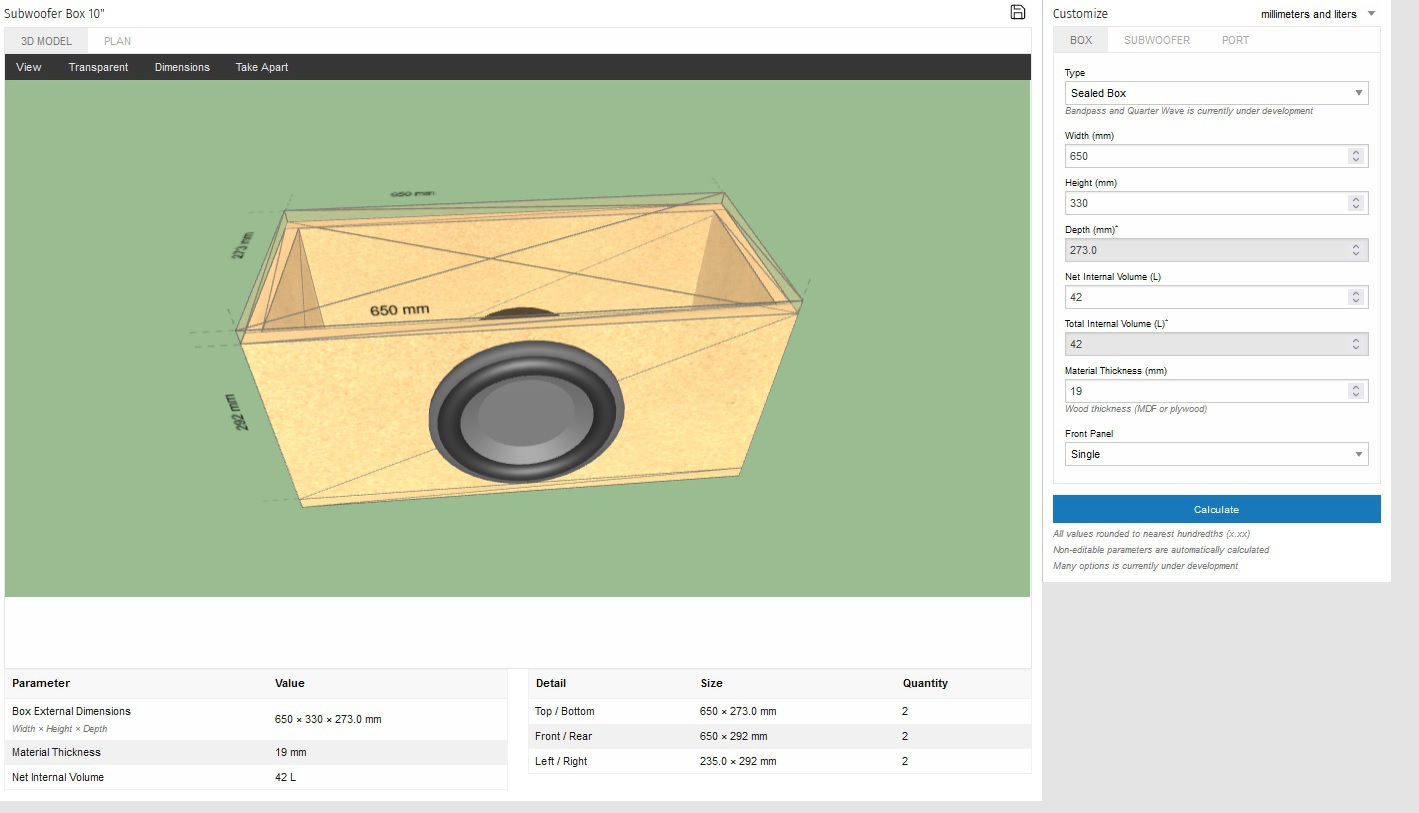Open the PORT tab
This screenshot has width=1419, height=813.
point(1235,40)
